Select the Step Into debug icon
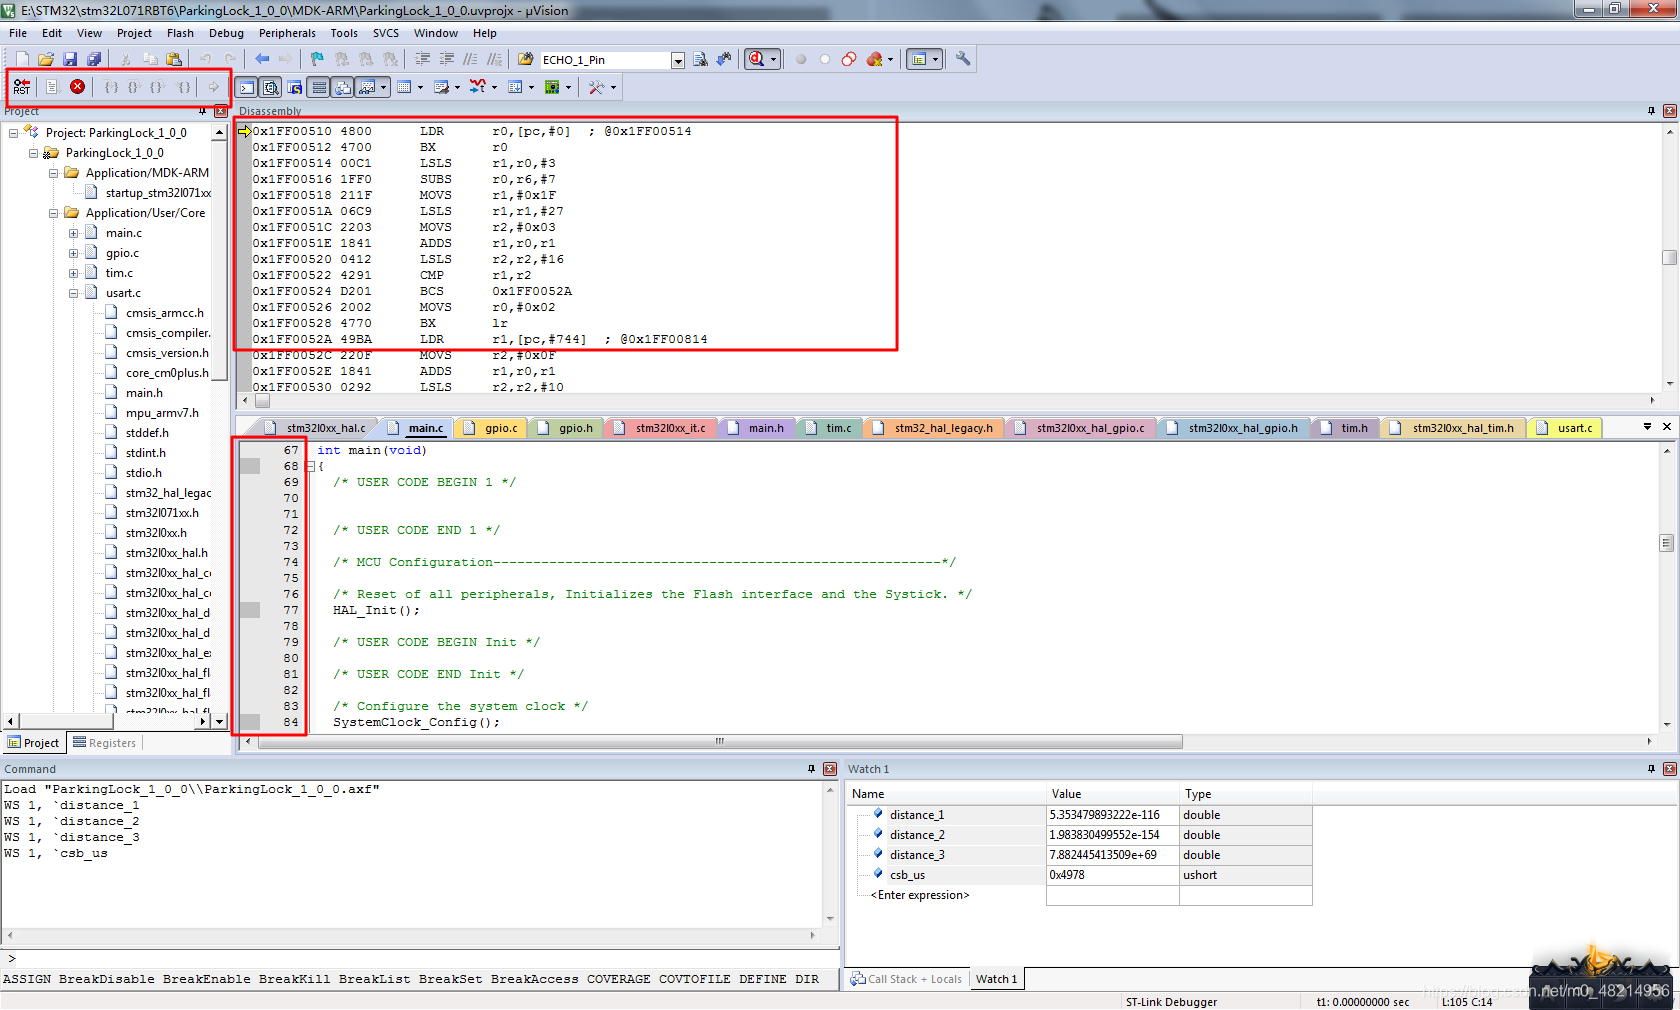 [111, 87]
